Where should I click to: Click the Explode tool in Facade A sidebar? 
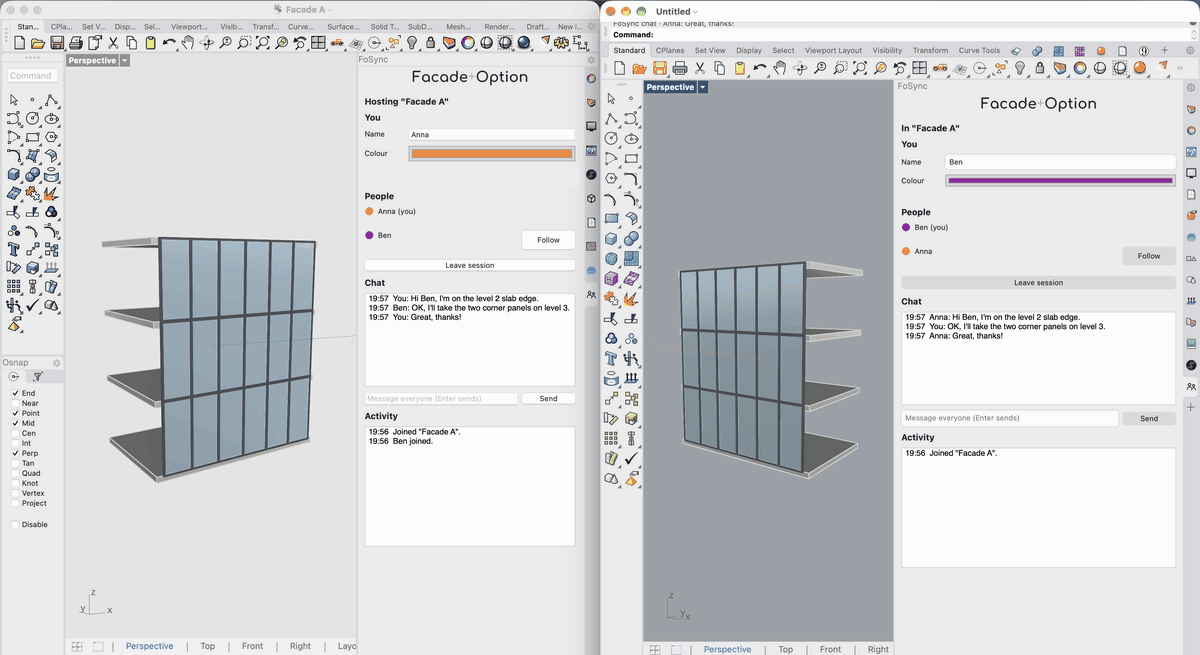tap(50, 194)
